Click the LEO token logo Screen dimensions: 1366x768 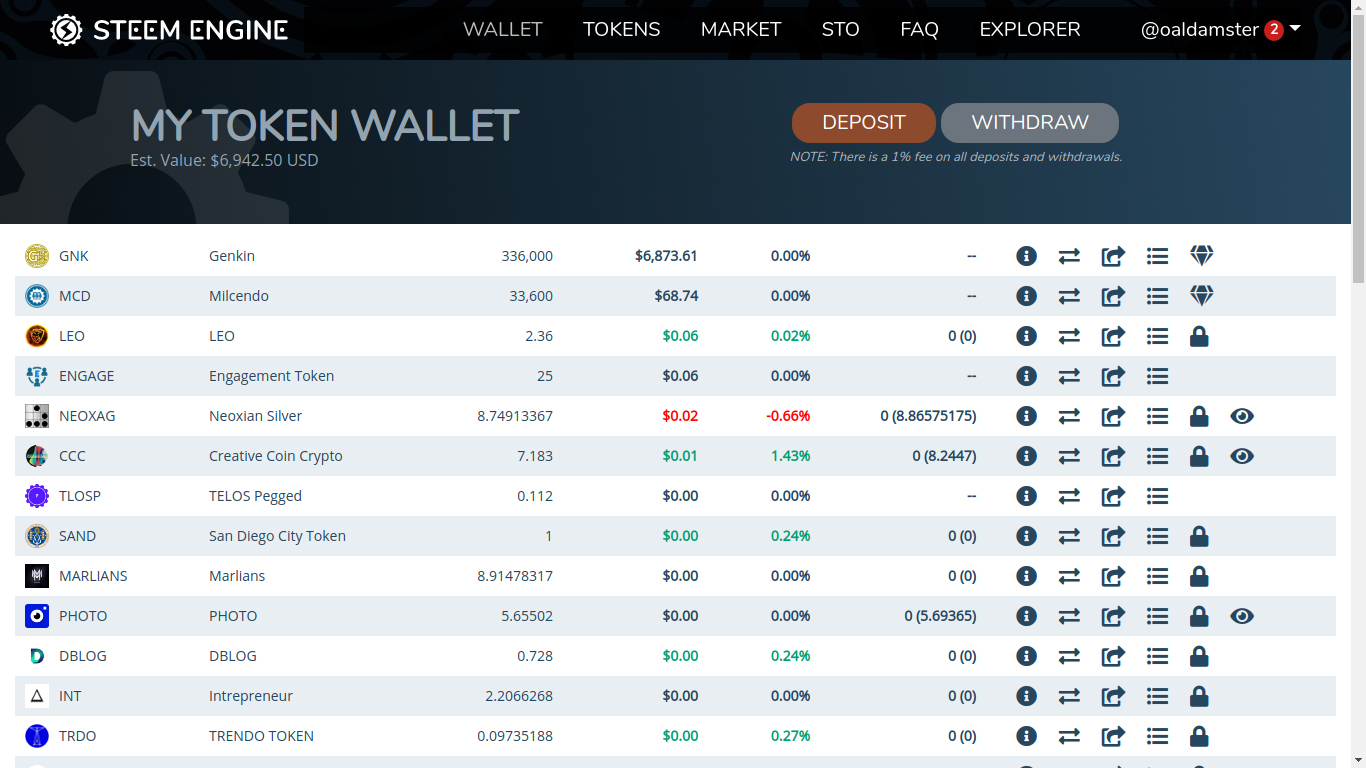[x=37, y=336]
